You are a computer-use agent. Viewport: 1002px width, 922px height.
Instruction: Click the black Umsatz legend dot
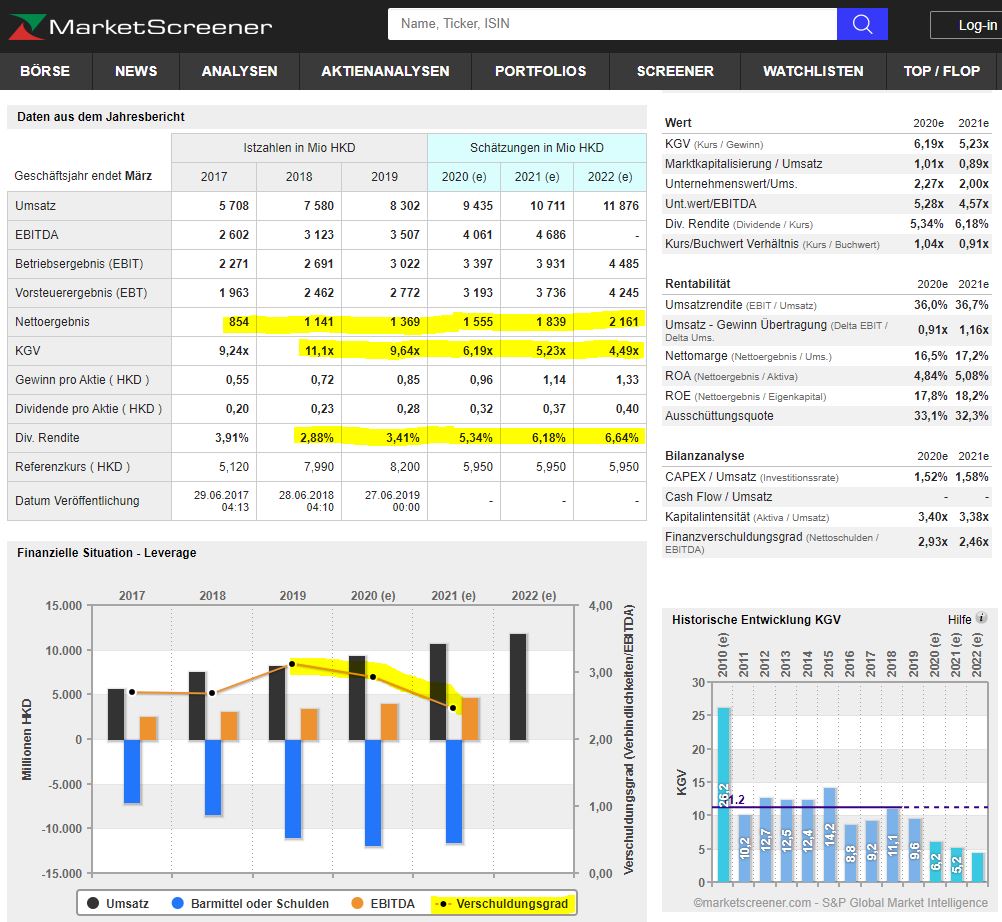[x=92, y=903]
